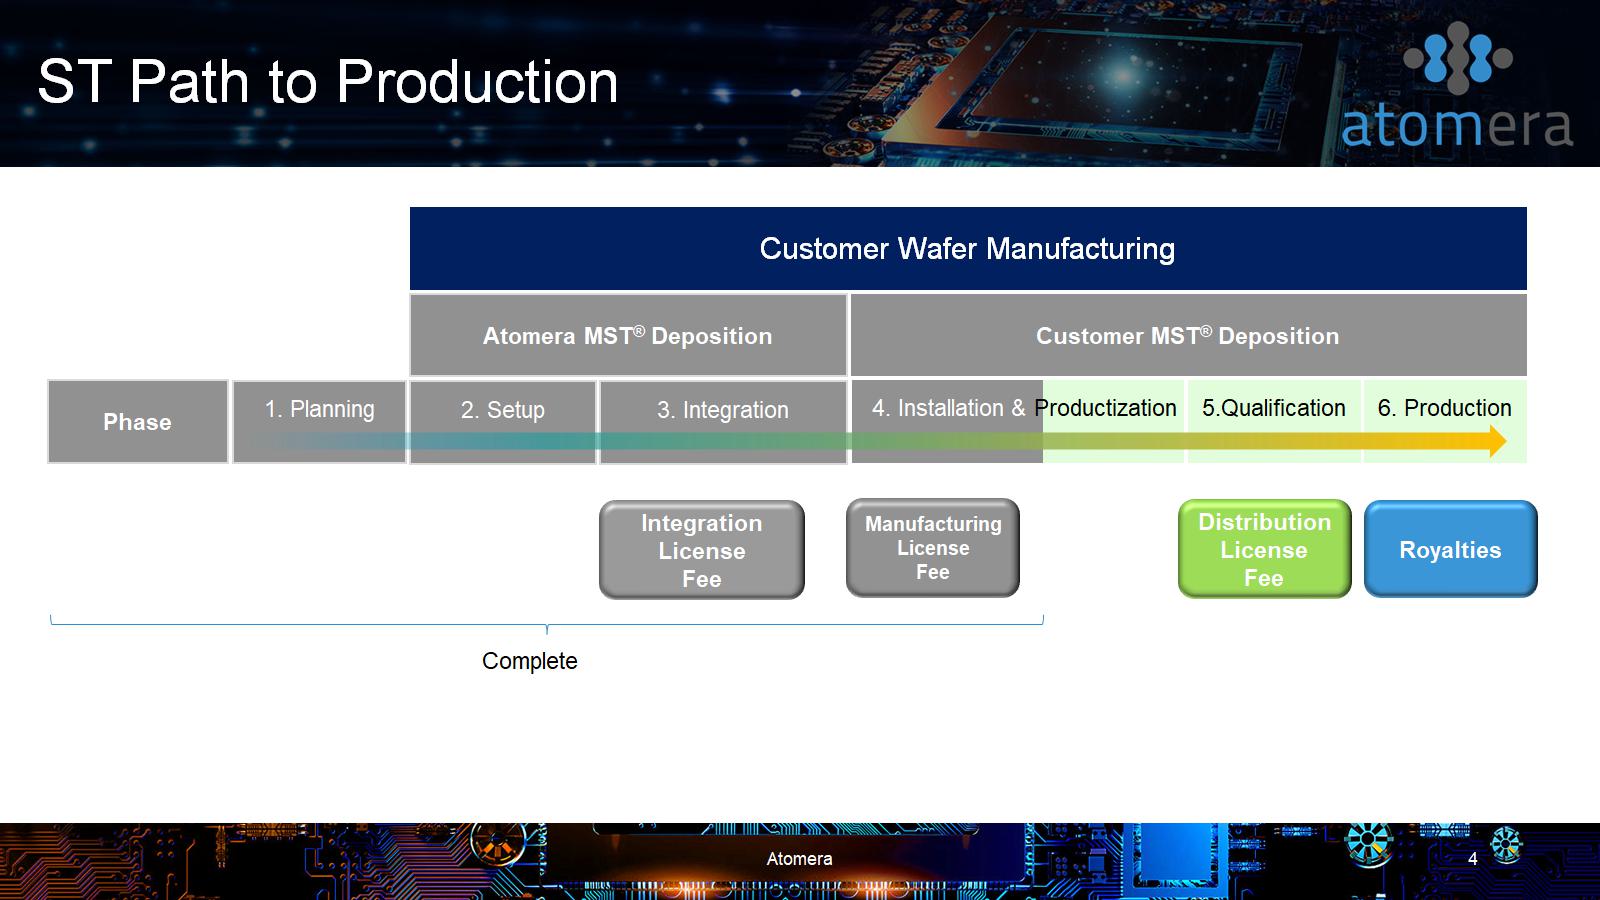Click the ST Path to Production title

coord(328,81)
